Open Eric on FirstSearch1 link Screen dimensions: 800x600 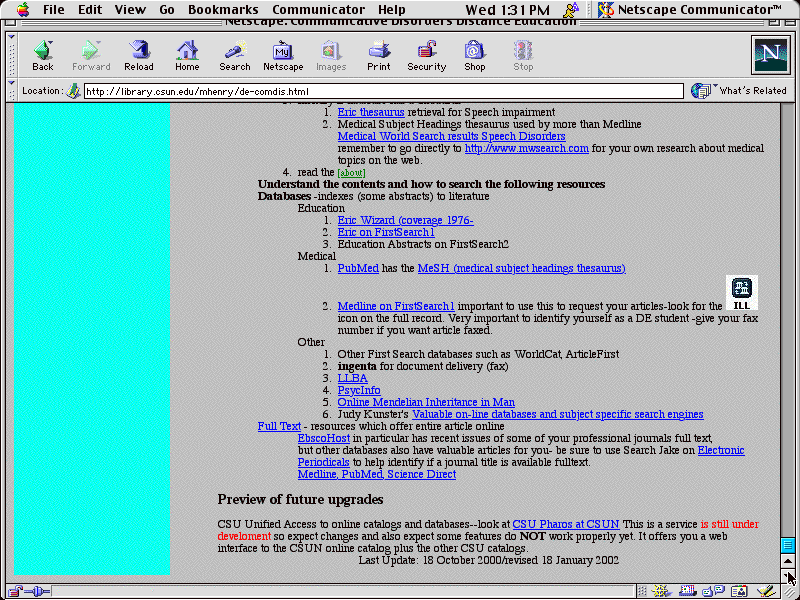(x=386, y=232)
